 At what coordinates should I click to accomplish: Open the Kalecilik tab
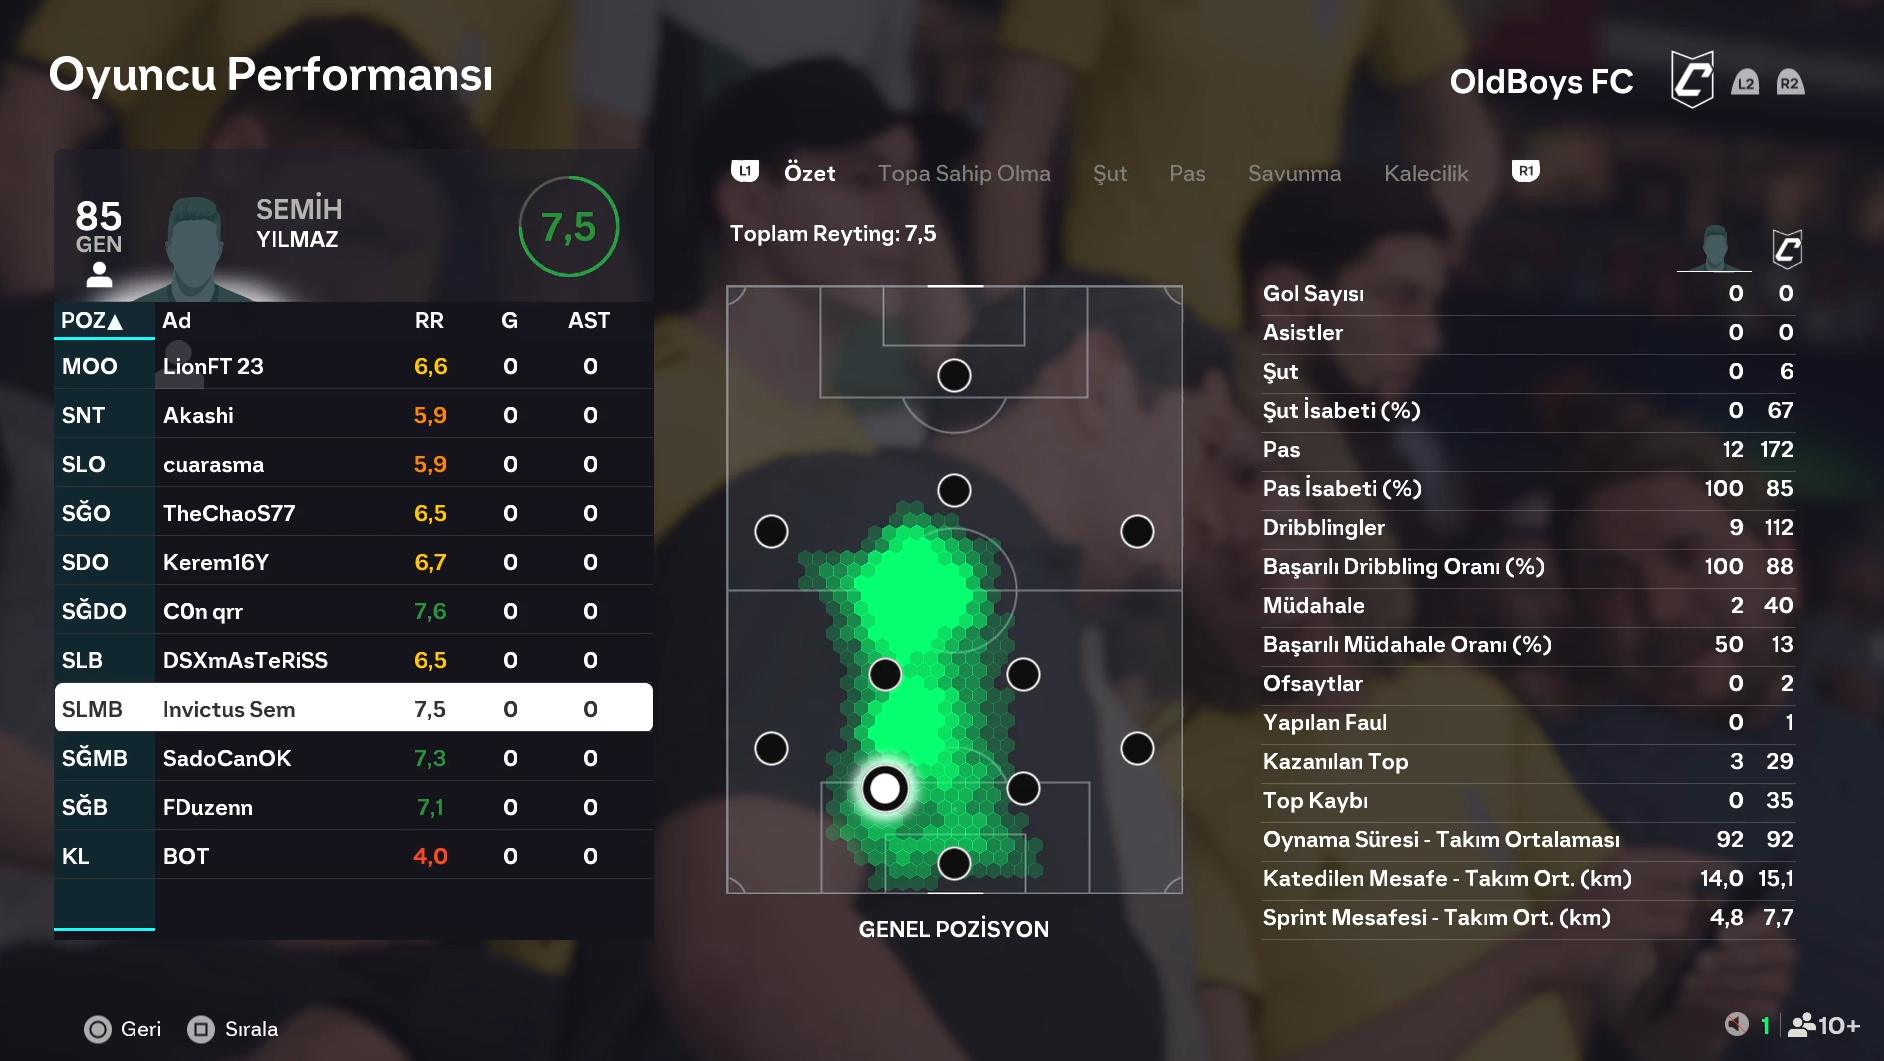1426,173
